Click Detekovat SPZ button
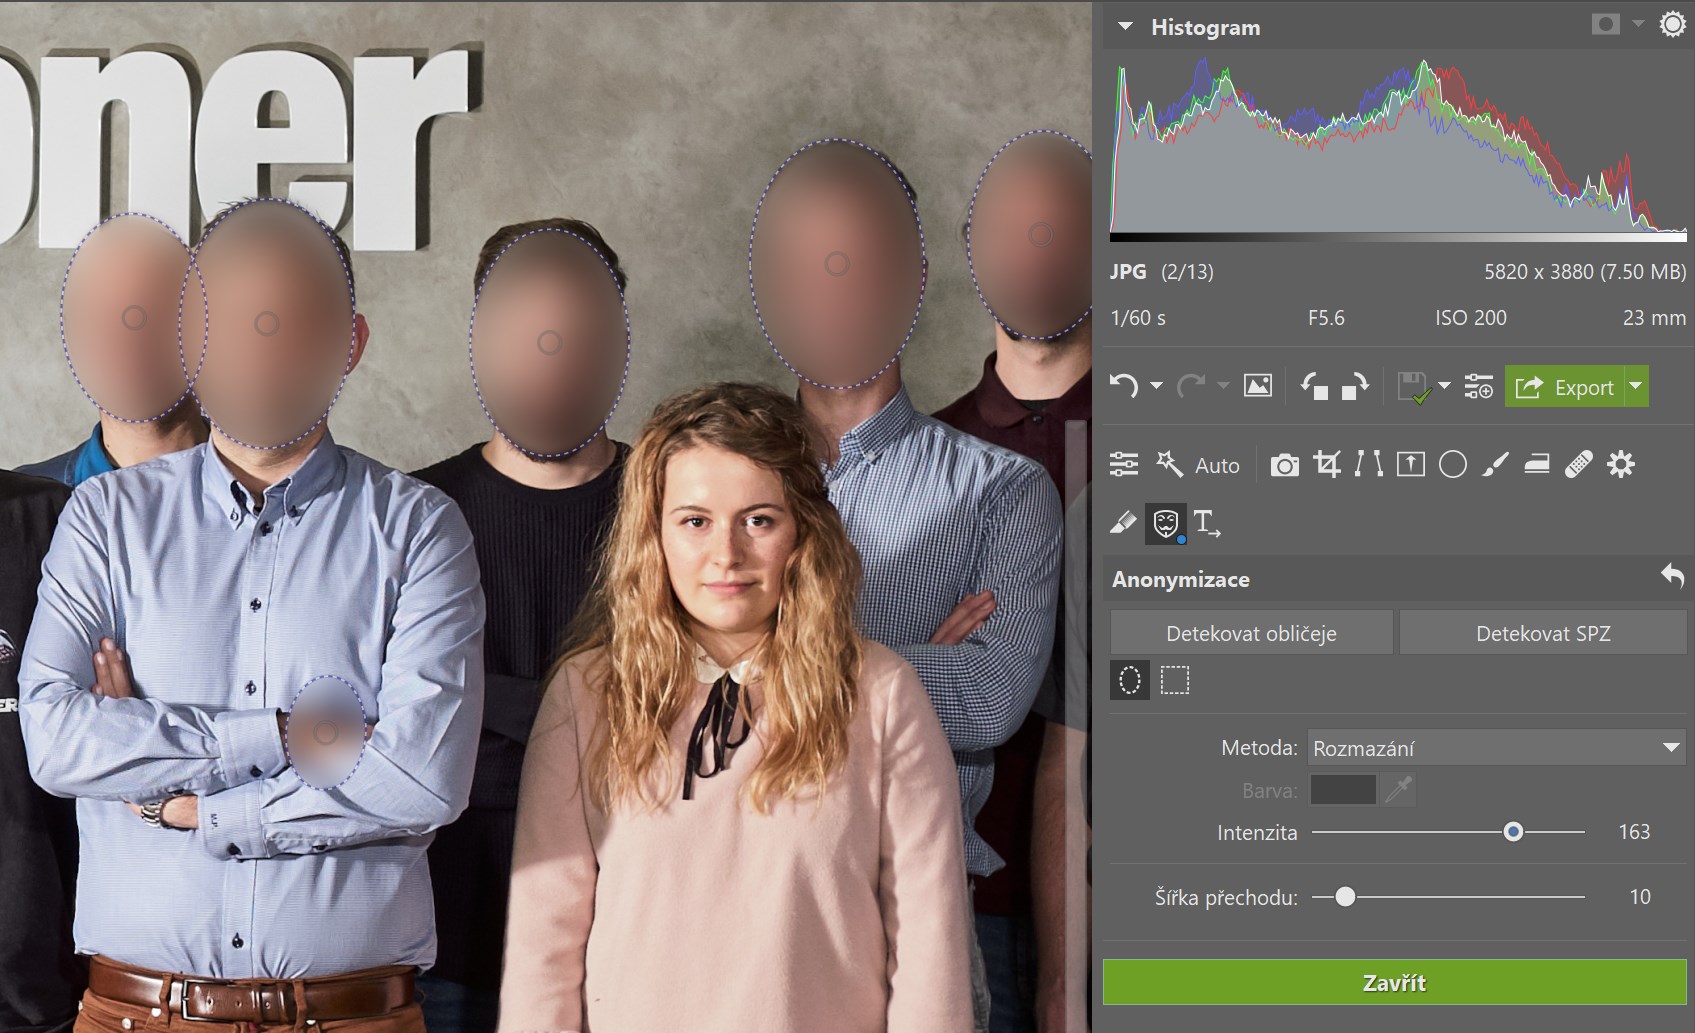Viewport: 1695px width, 1033px height. [x=1543, y=633]
